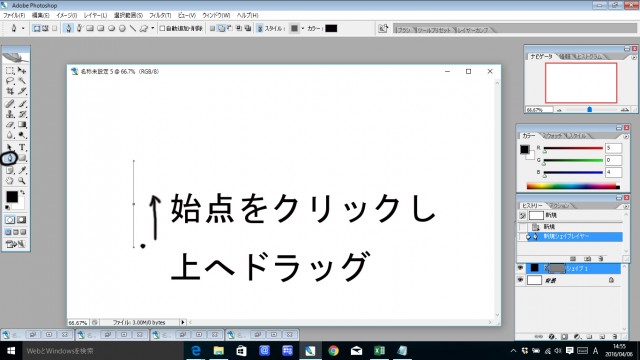Select the History Brush tool

tap(22, 114)
